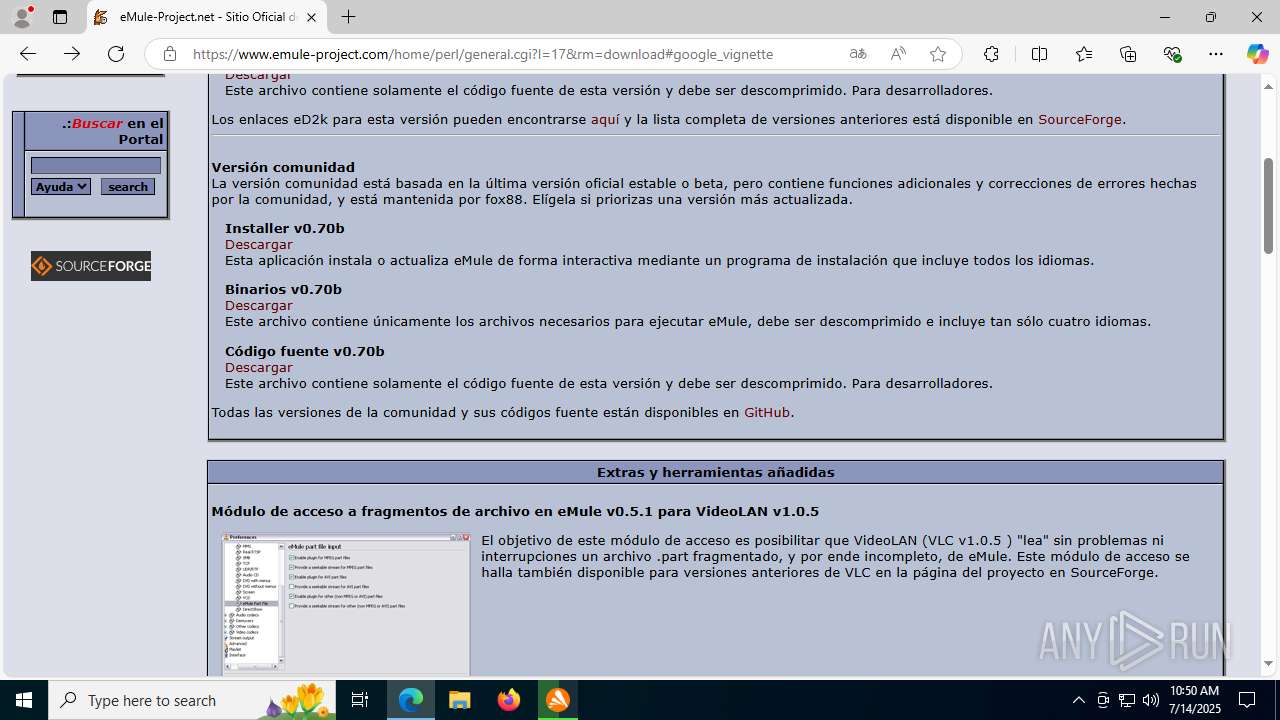Open Favorites list icon
Viewport: 1280px width, 720px height.
(x=1084, y=54)
